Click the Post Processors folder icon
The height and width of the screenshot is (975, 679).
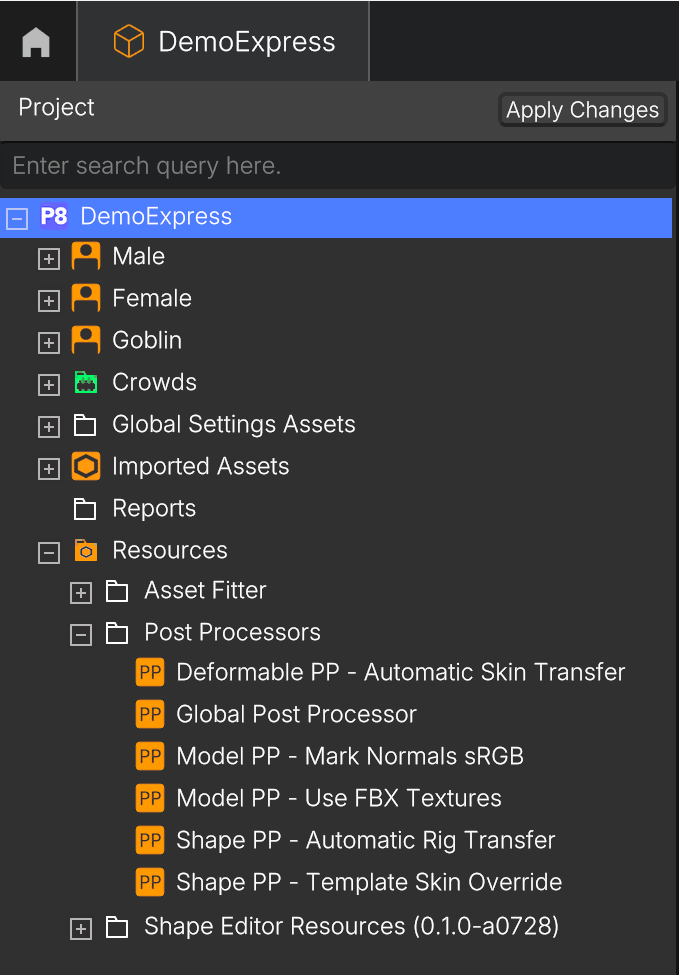tap(117, 633)
